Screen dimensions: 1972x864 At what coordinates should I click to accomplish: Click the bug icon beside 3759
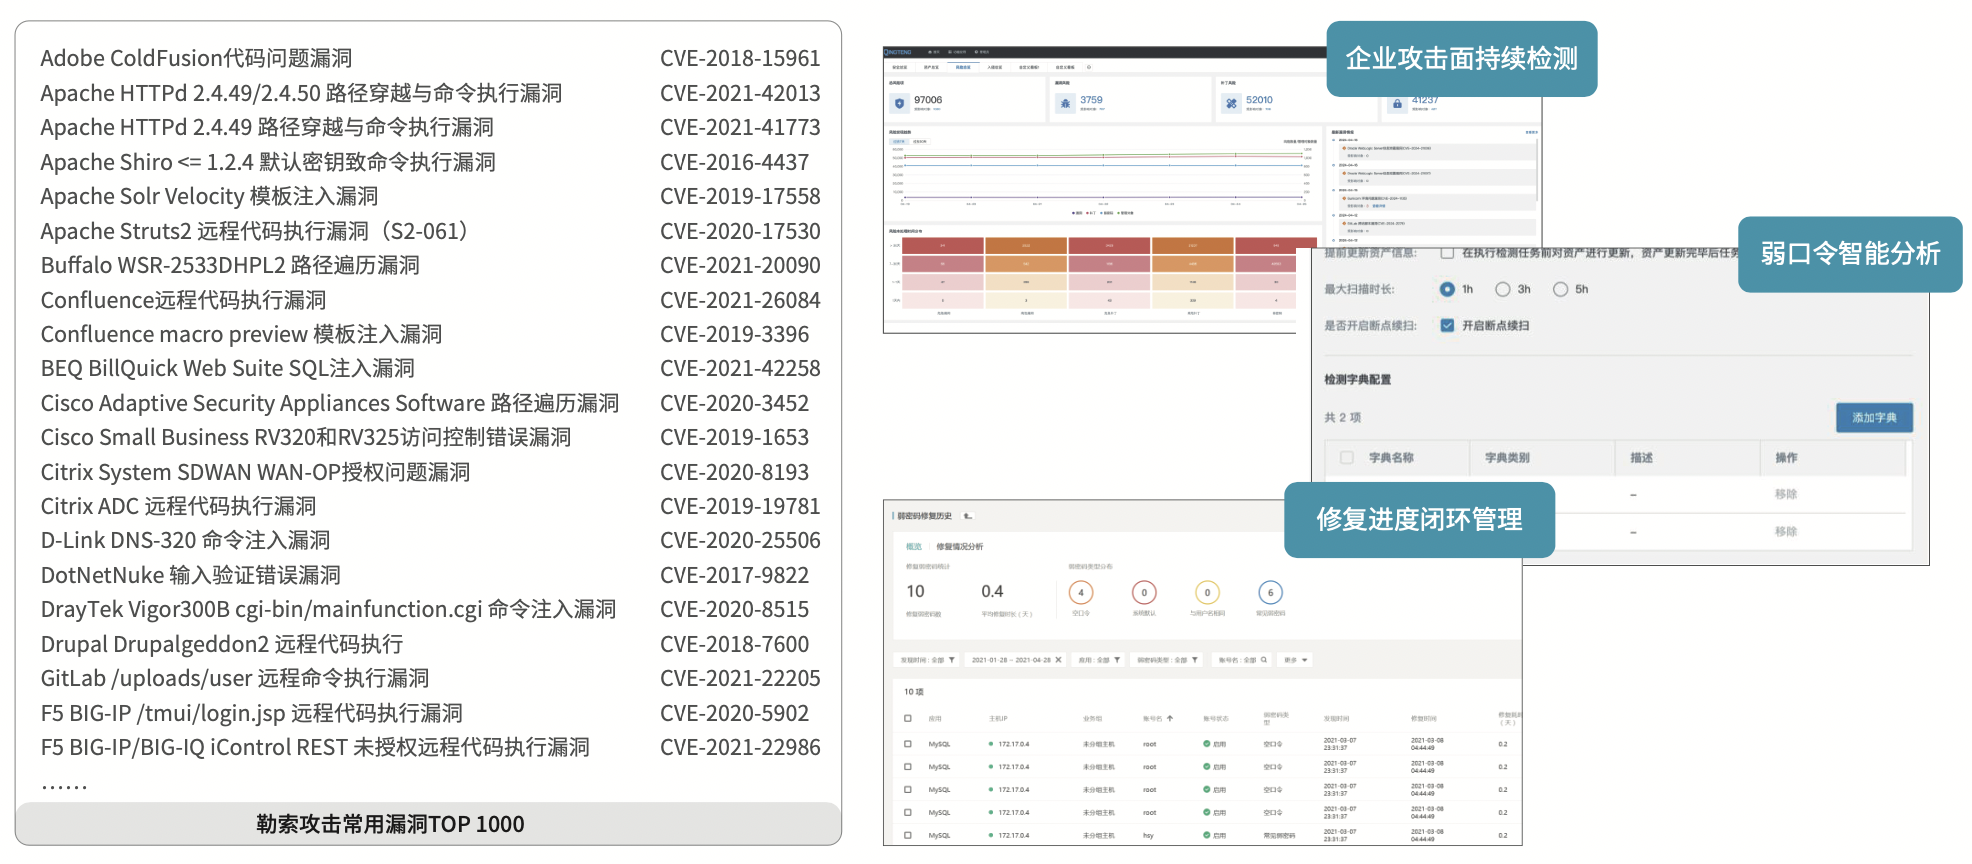[x=1065, y=103]
